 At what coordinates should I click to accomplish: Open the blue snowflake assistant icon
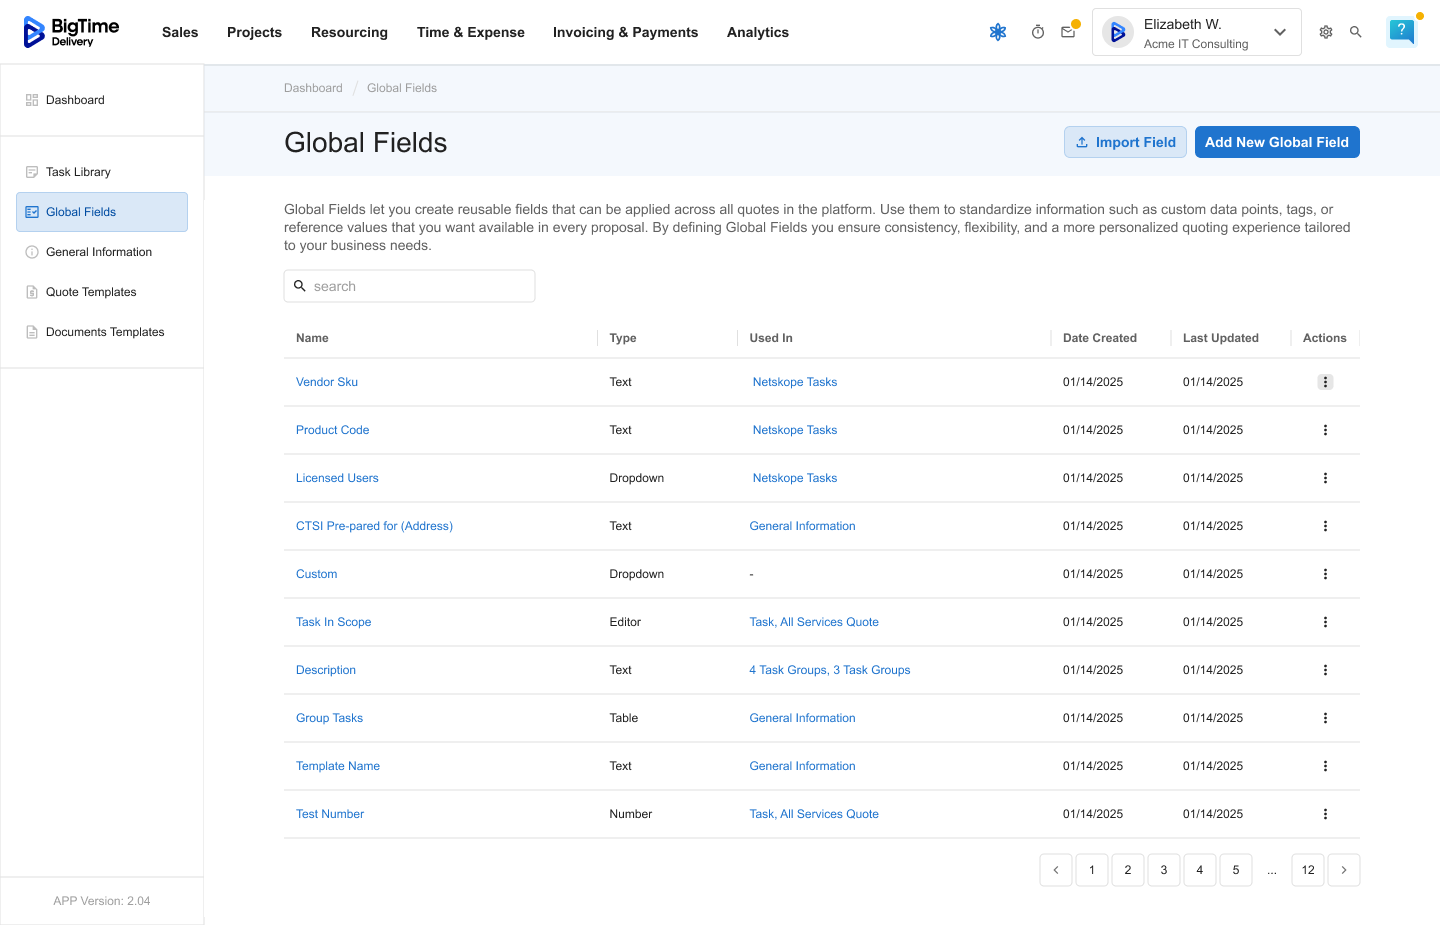click(997, 32)
